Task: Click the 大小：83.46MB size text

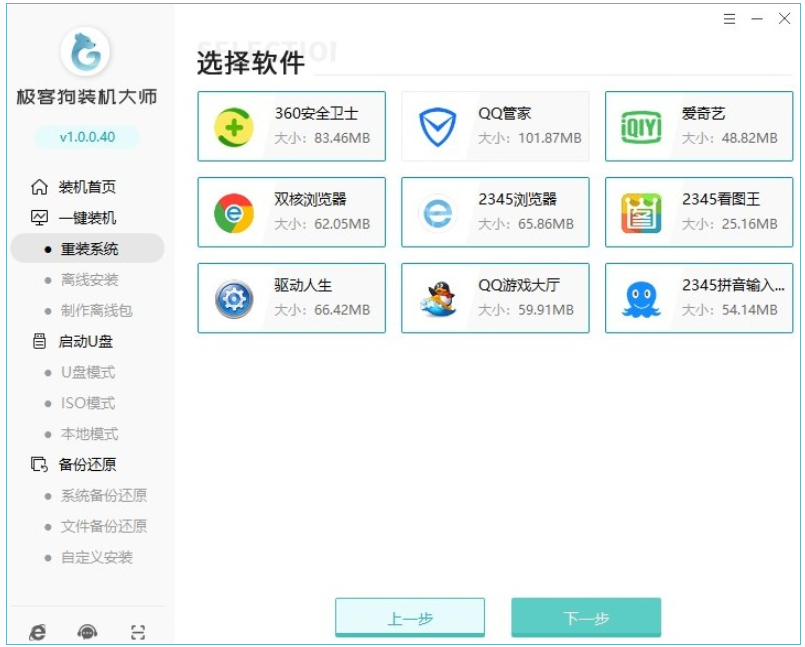Action: click(322, 138)
